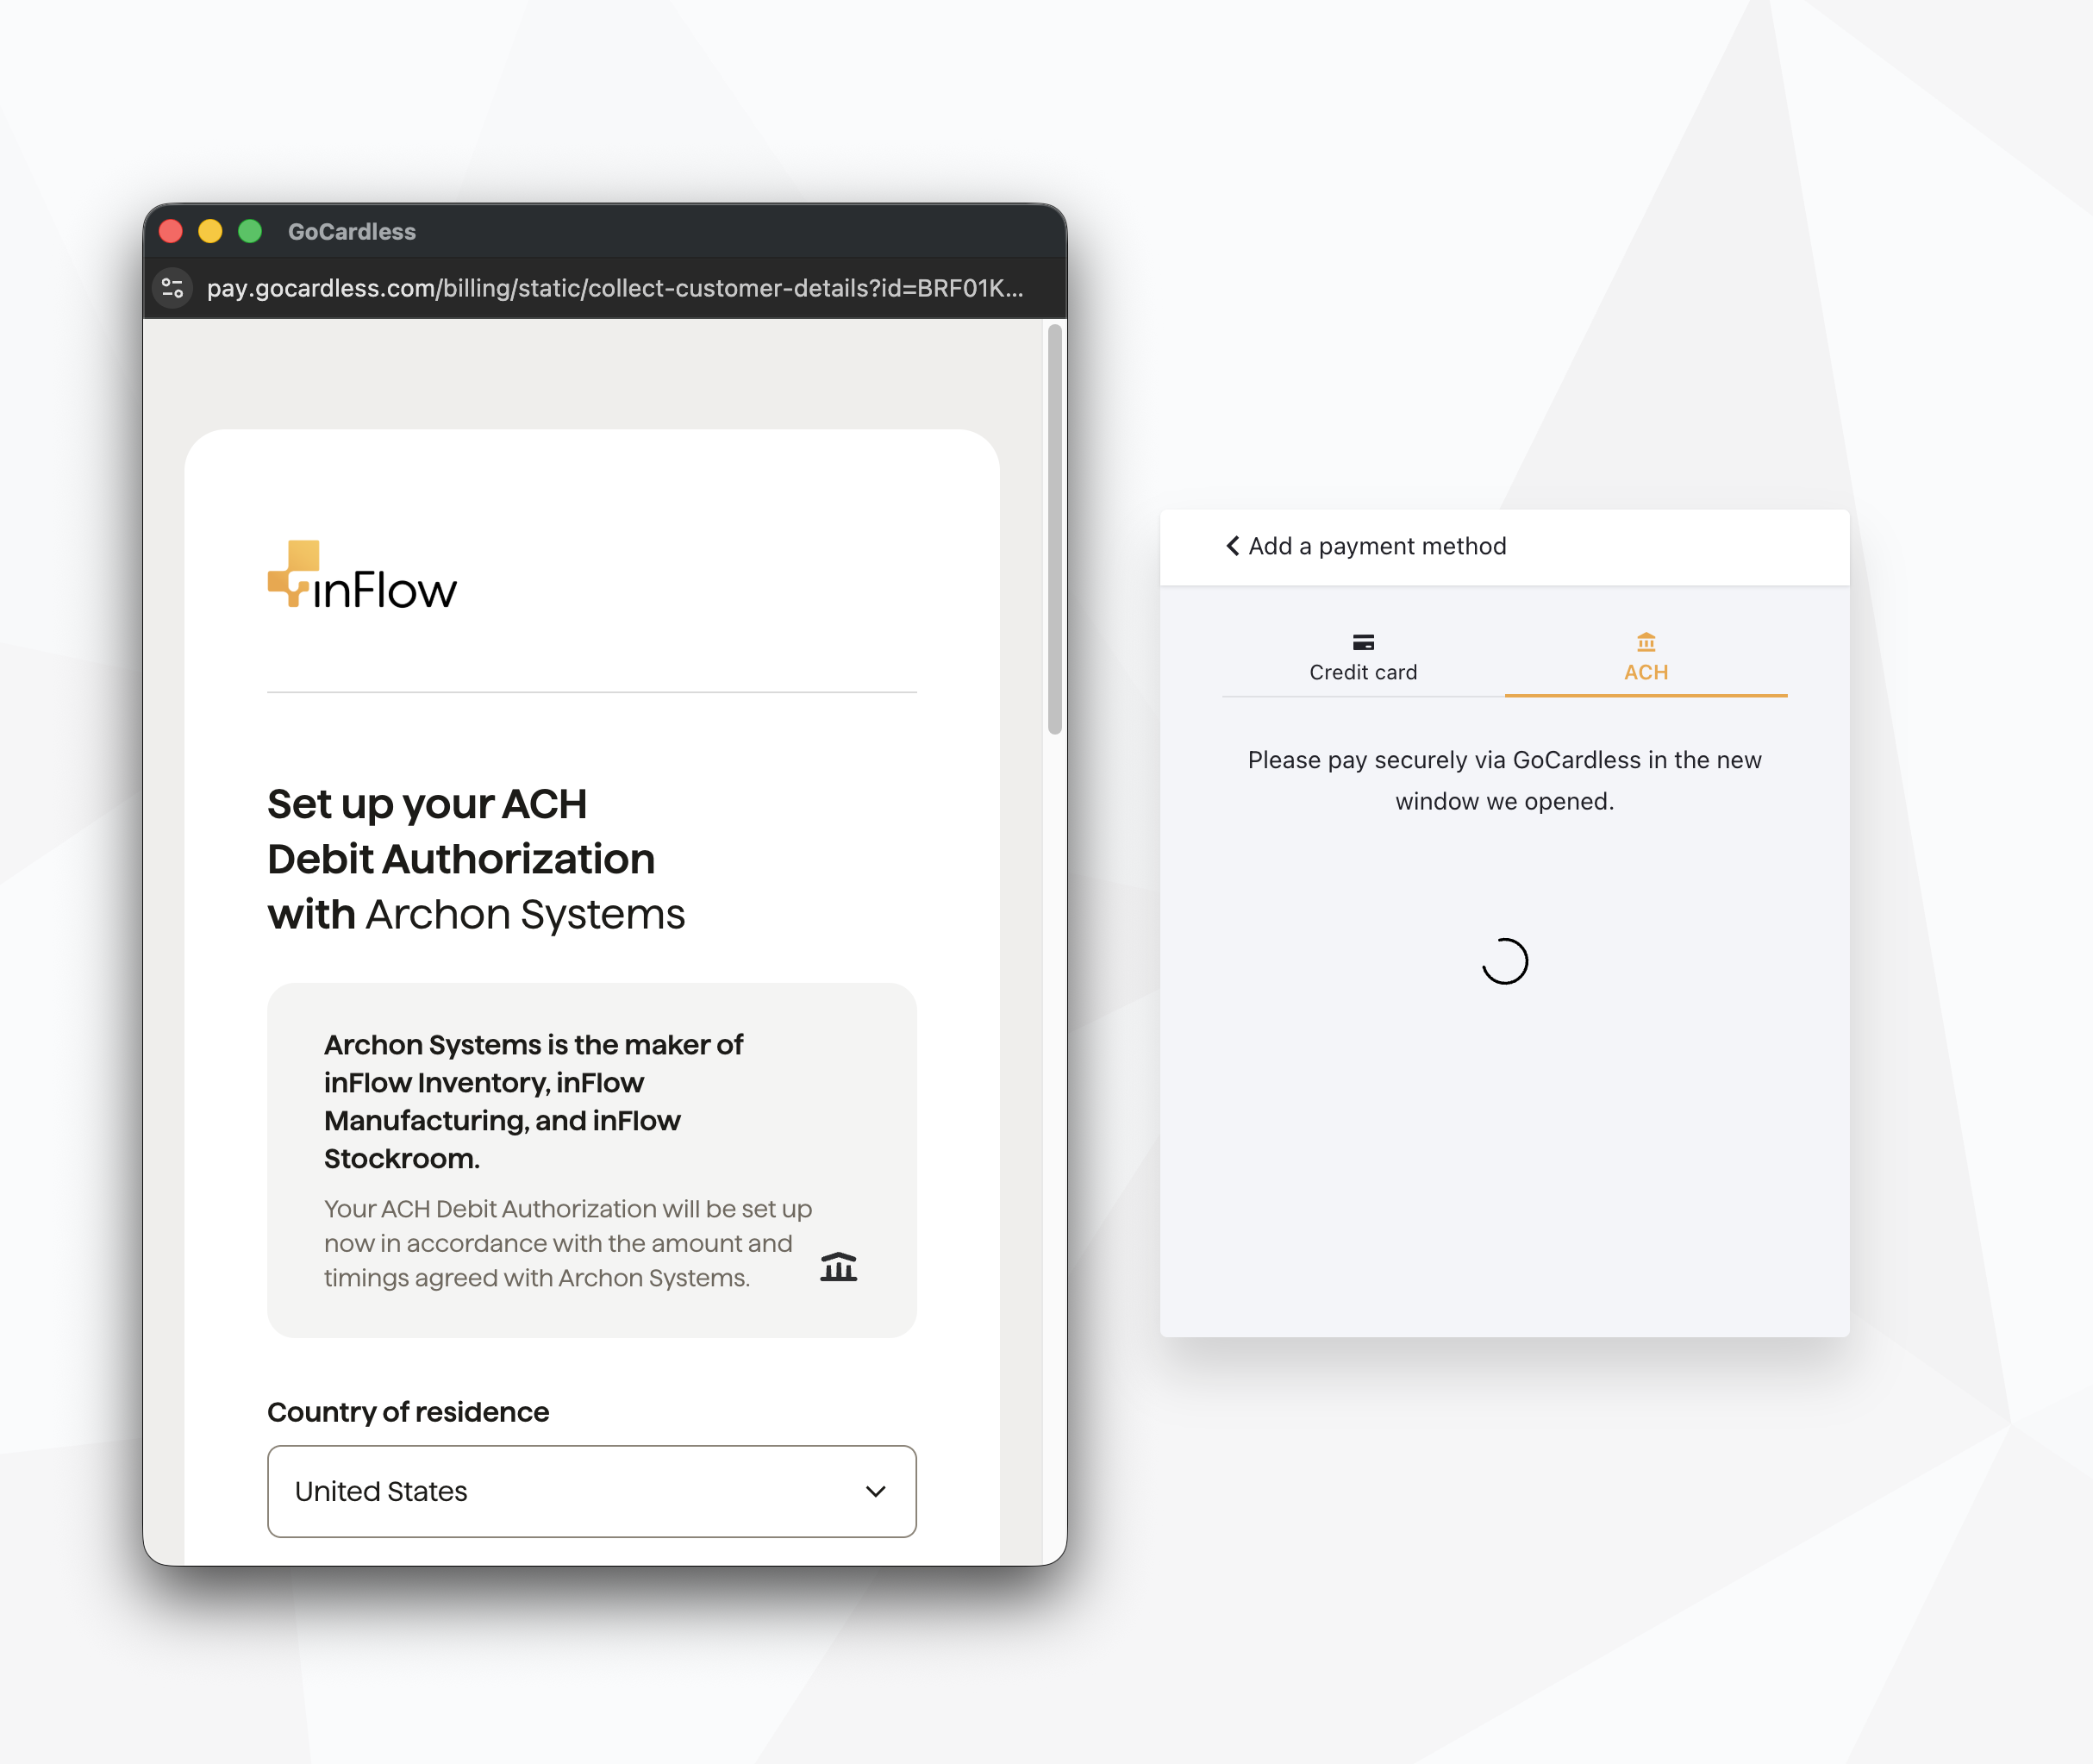Click the GoCardless window title
This screenshot has width=2093, height=1764.
(x=352, y=232)
